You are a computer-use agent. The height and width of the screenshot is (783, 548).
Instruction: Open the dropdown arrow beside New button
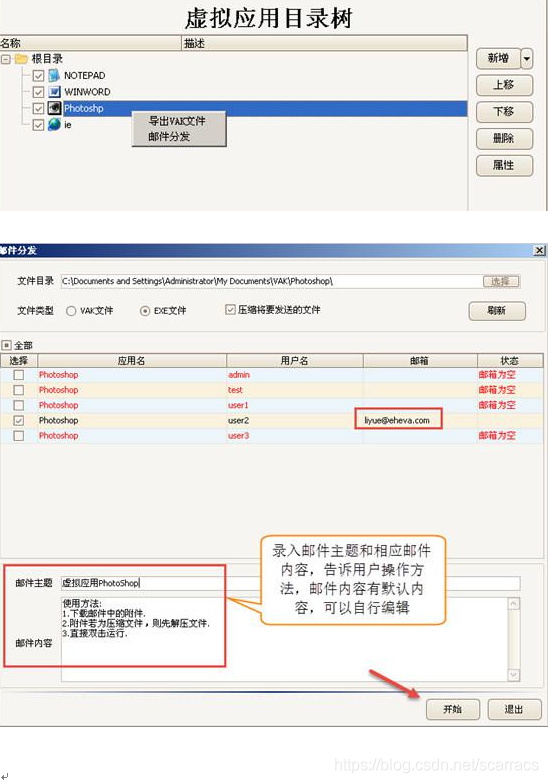(x=527, y=59)
